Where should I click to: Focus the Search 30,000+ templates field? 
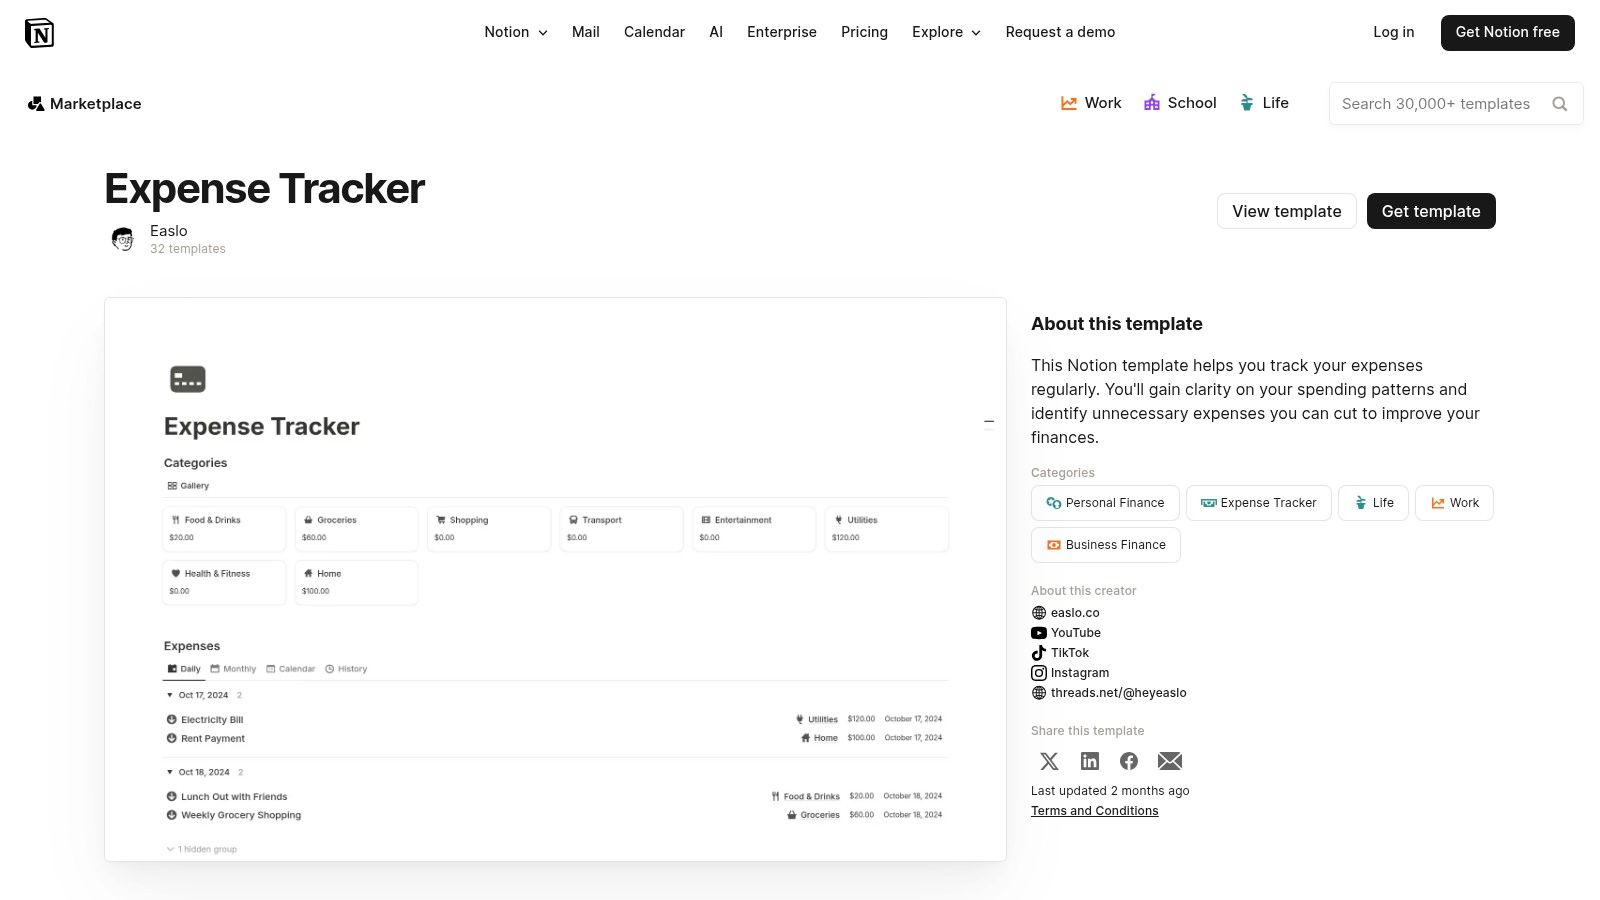1436,104
